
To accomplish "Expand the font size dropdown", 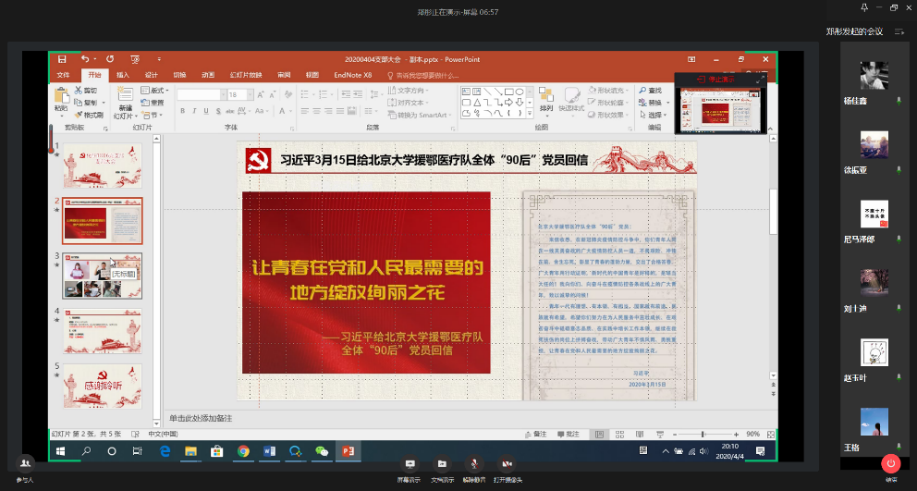I will click(x=247, y=95).
